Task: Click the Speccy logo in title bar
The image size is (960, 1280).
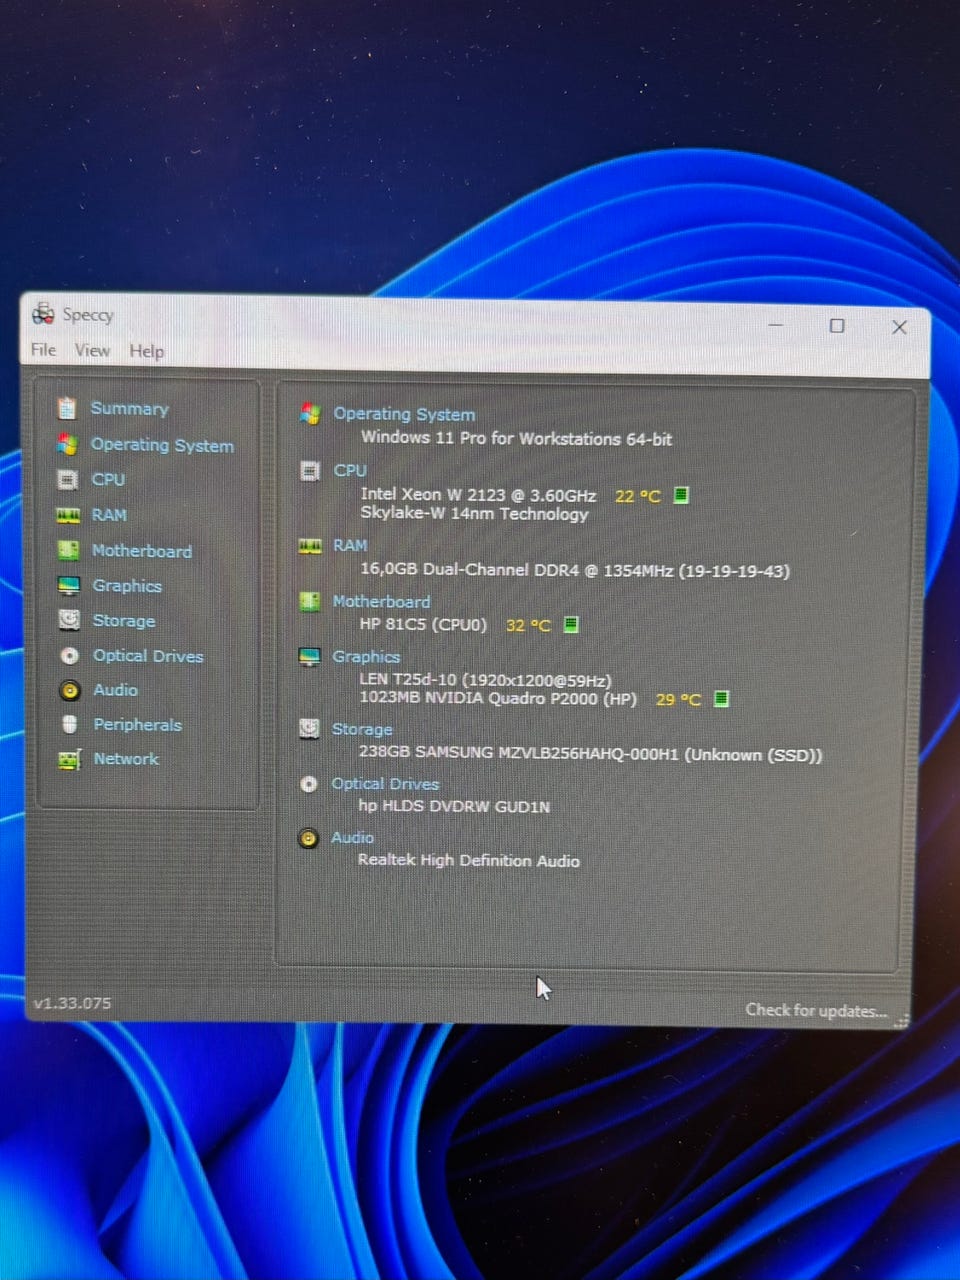Action: point(43,314)
